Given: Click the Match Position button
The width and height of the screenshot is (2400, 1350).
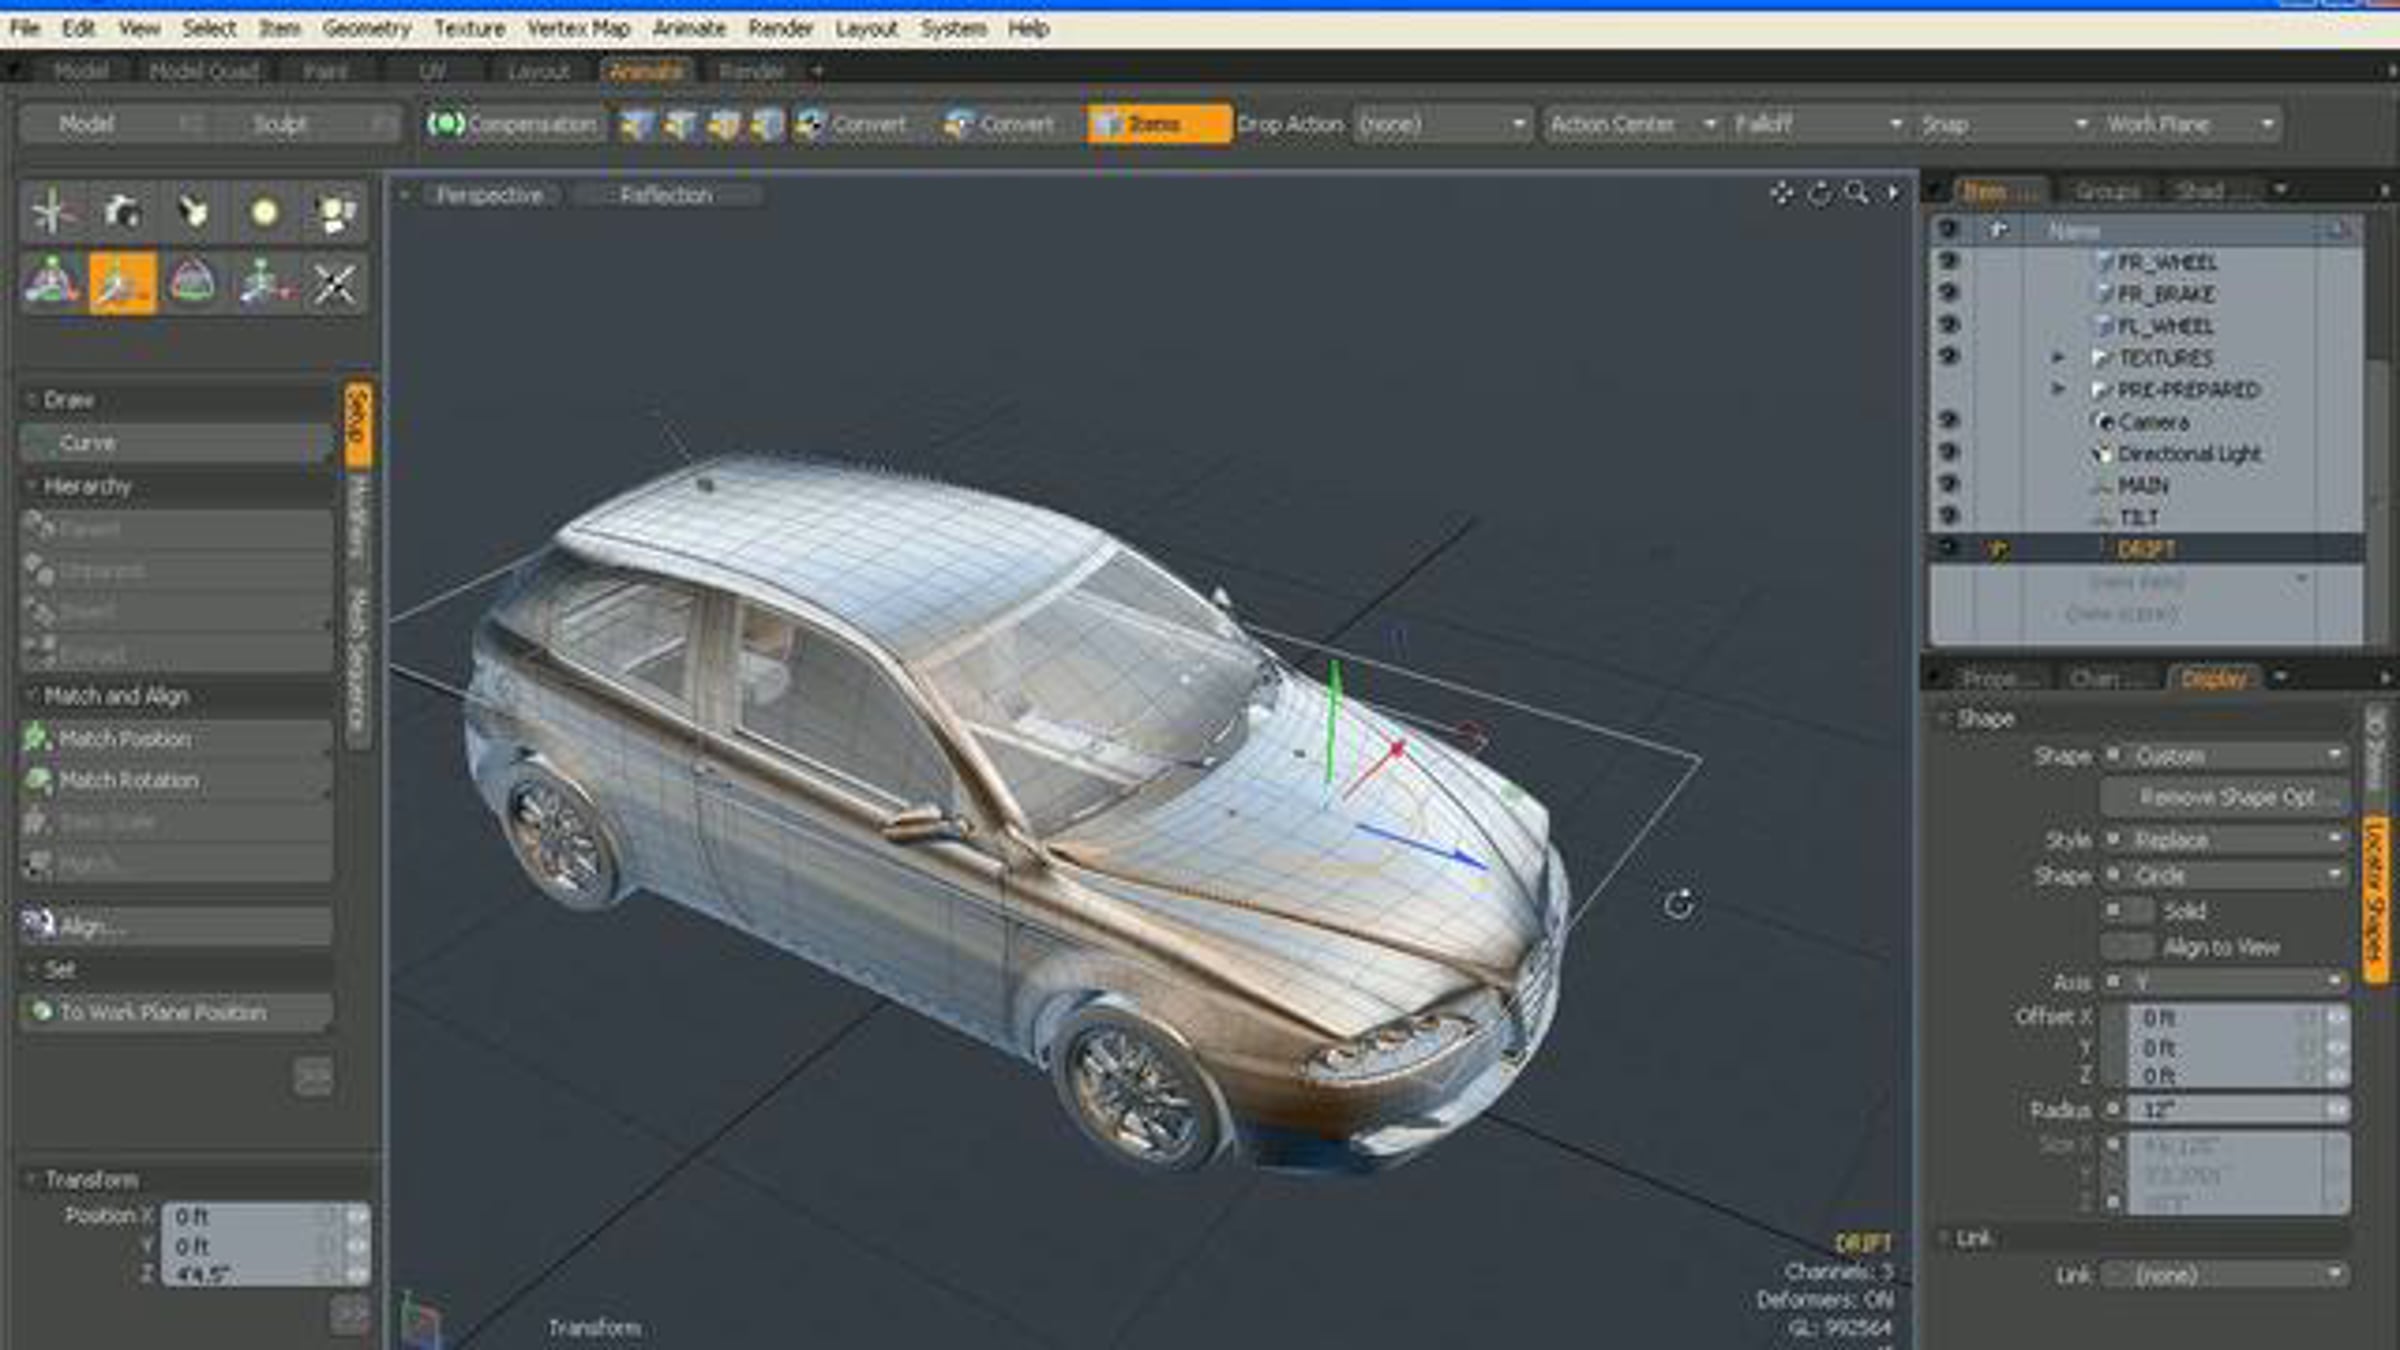Looking at the screenshot, I should (x=176, y=739).
